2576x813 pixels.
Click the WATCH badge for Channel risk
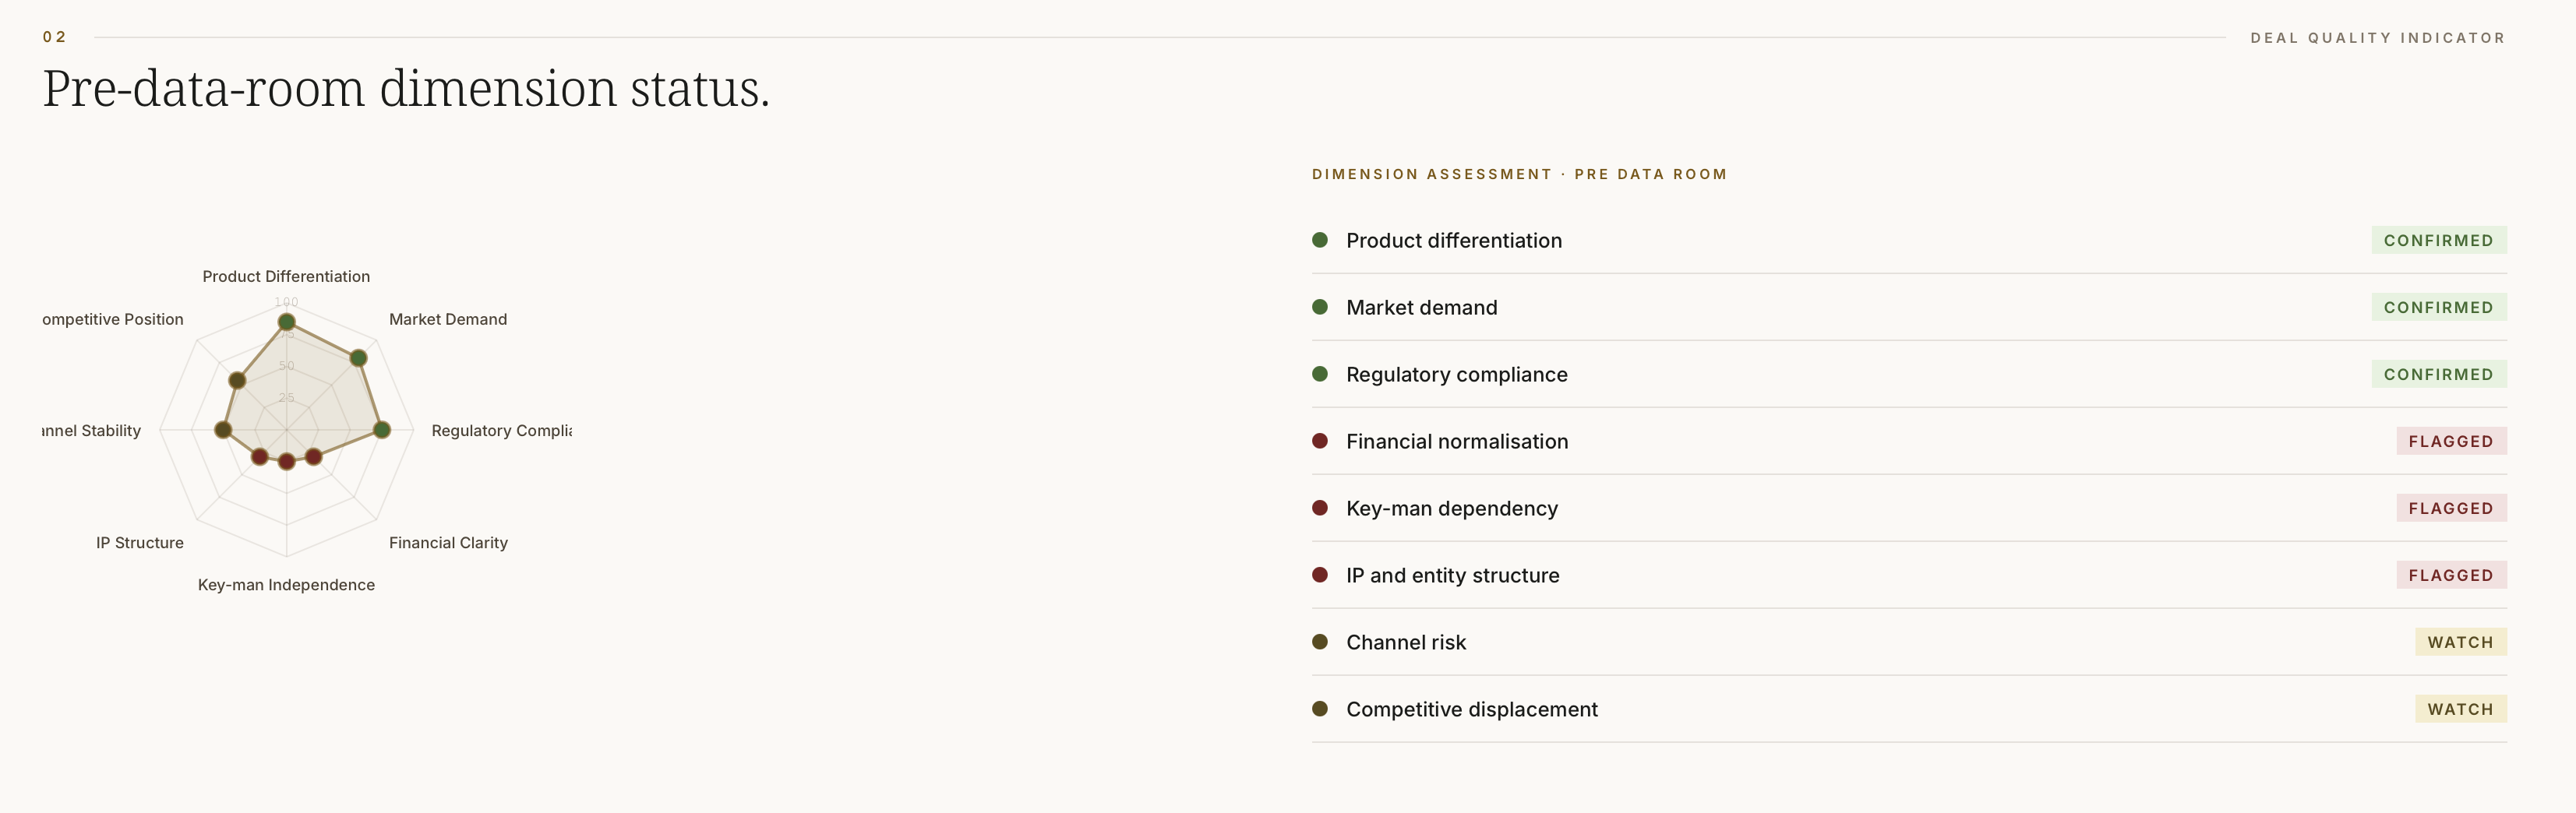2460,642
